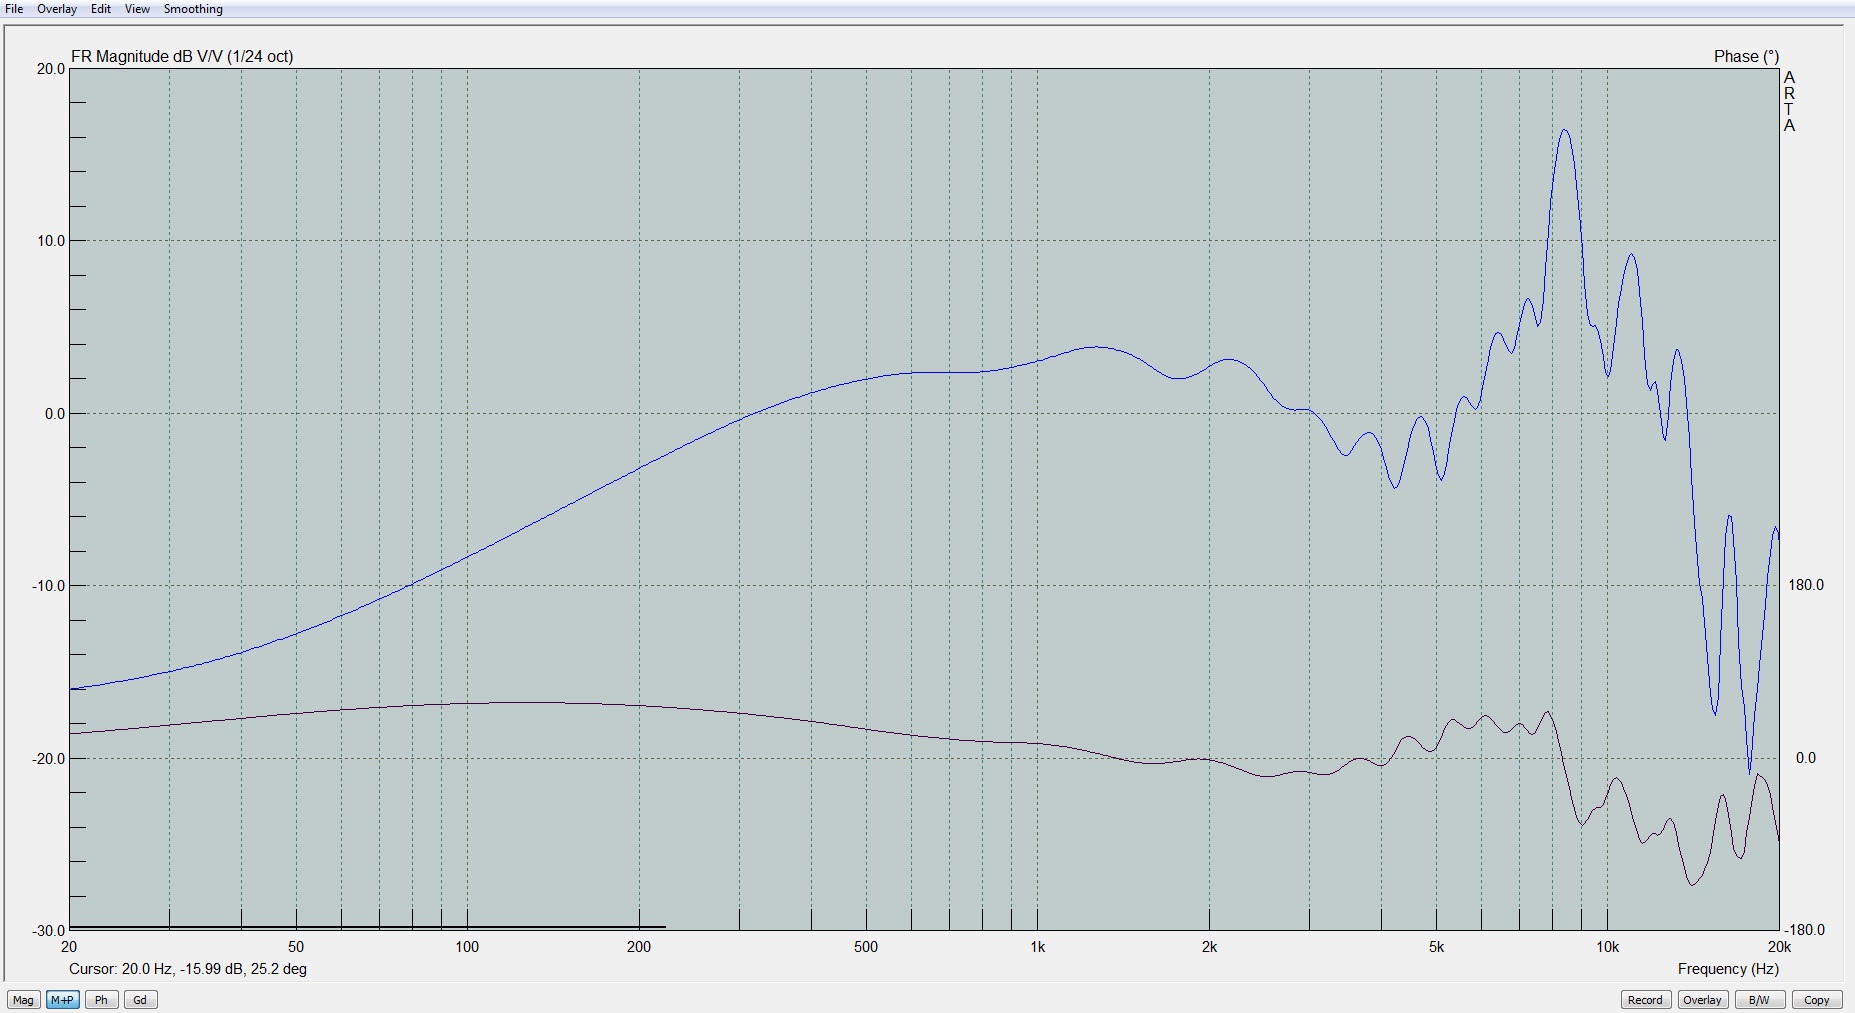The height and width of the screenshot is (1013, 1855).
Task: Click the 20.0 top magnitude axis value
Action: click(51, 69)
